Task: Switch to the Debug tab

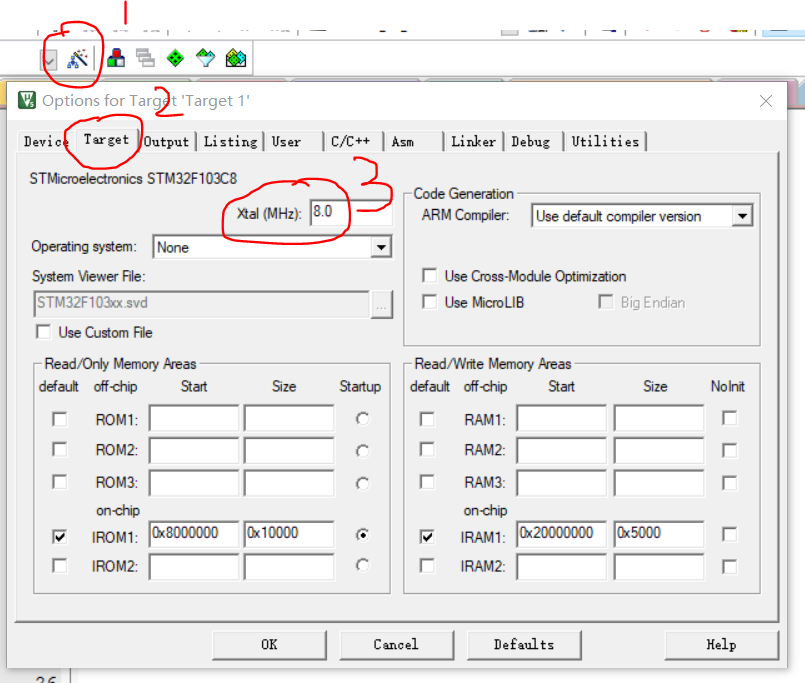Action: 530,142
